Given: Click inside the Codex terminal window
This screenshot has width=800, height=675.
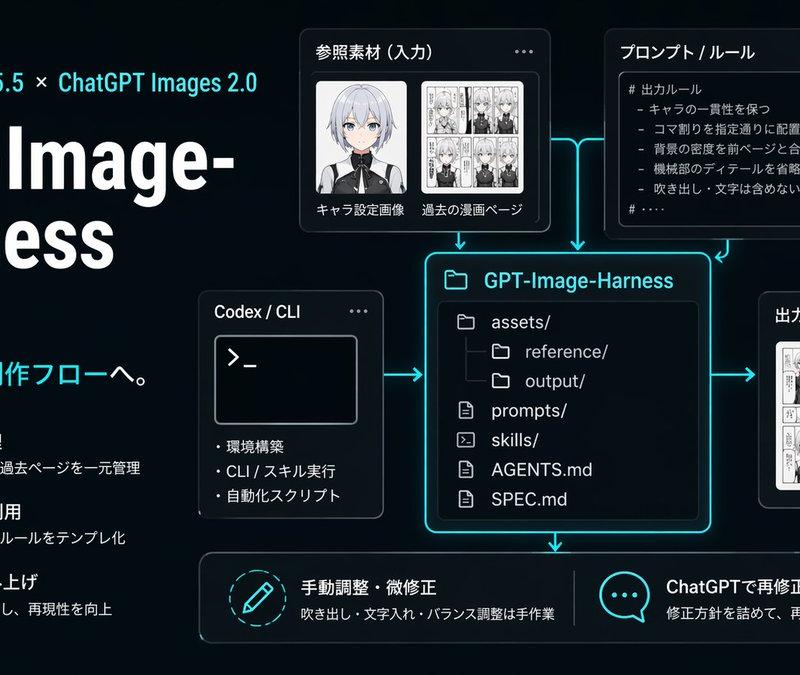Looking at the screenshot, I should (x=286, y=380).
